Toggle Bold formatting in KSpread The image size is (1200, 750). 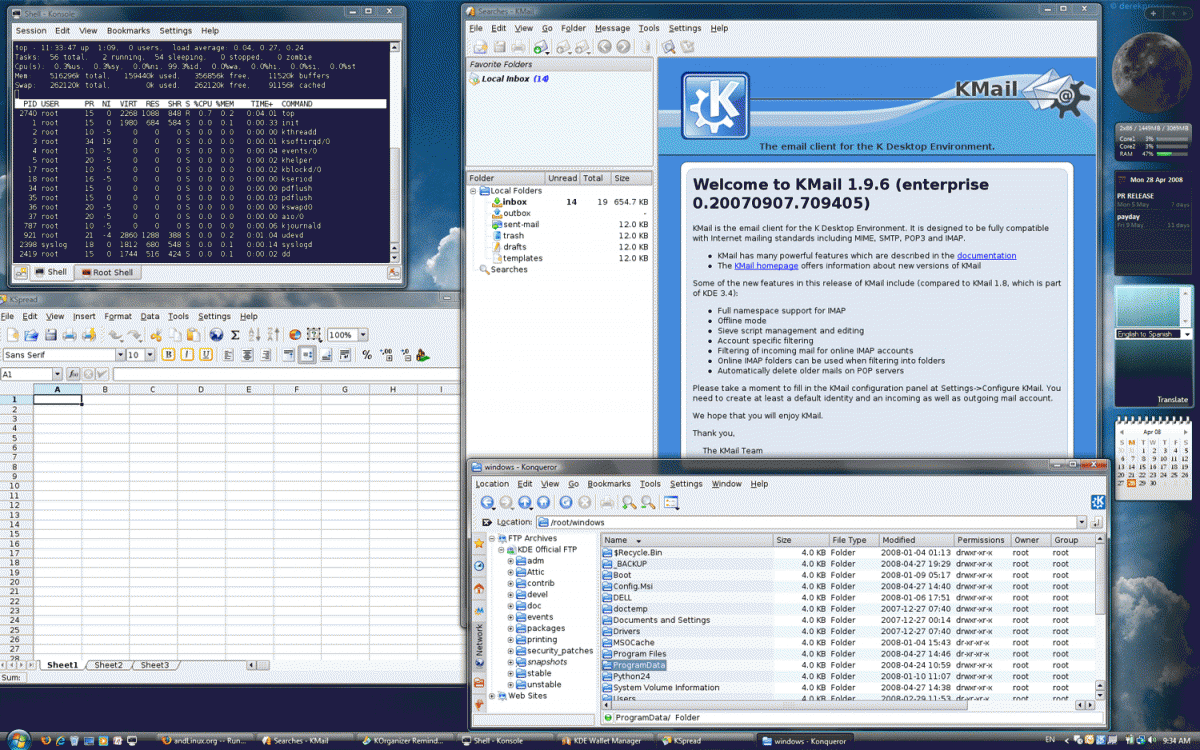pyautogui.click(x=168, y=355)
